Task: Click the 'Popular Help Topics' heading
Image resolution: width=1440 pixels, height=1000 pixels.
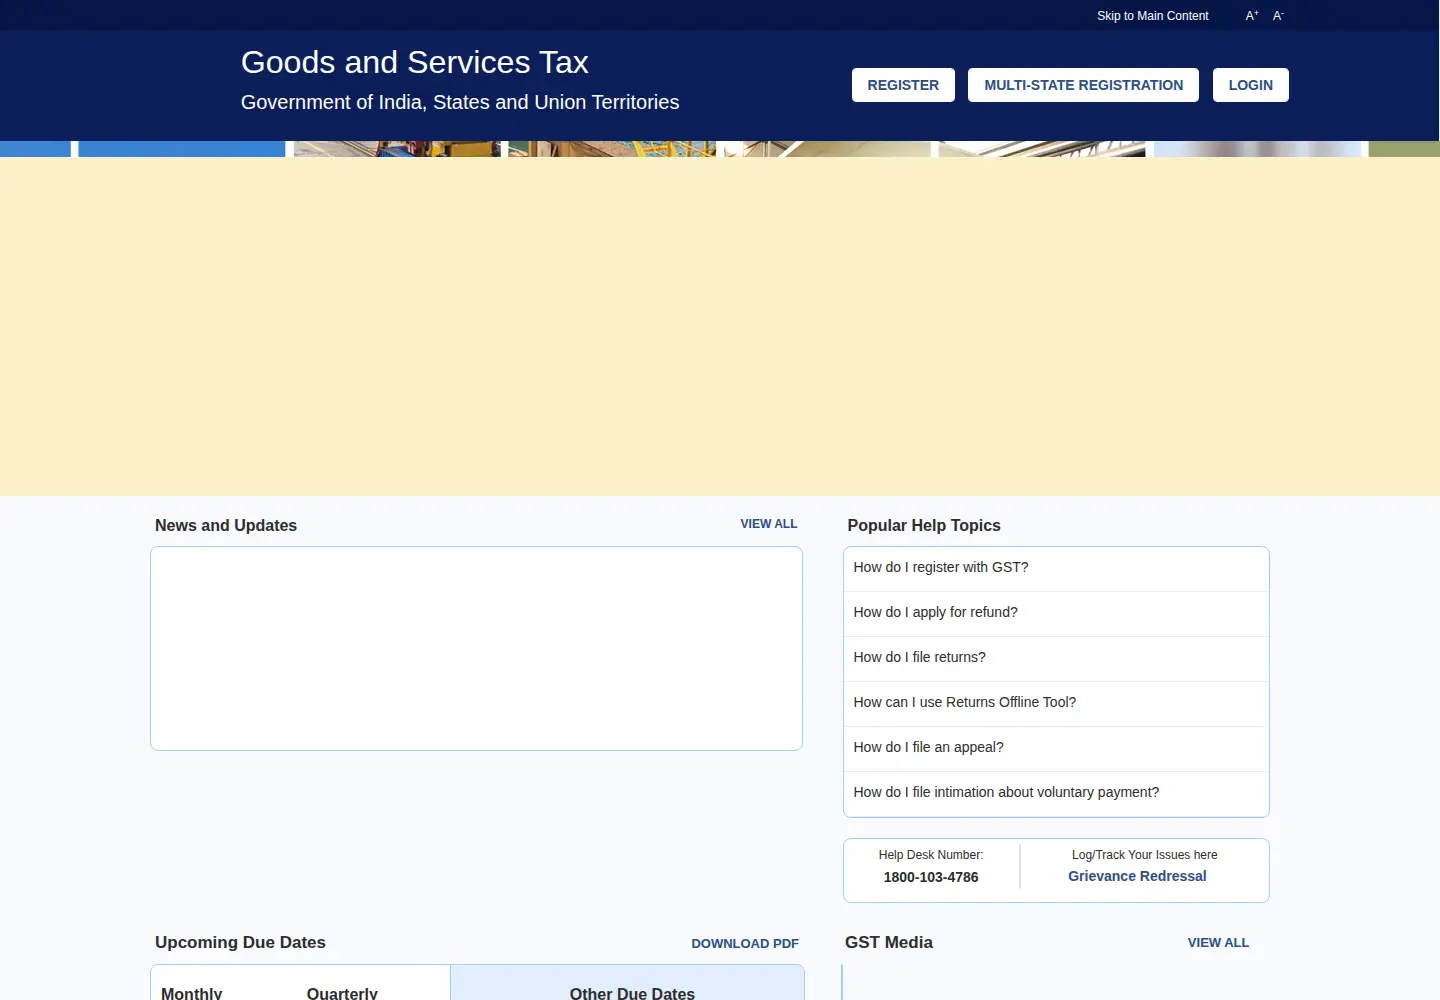Action: pos(924,526)
